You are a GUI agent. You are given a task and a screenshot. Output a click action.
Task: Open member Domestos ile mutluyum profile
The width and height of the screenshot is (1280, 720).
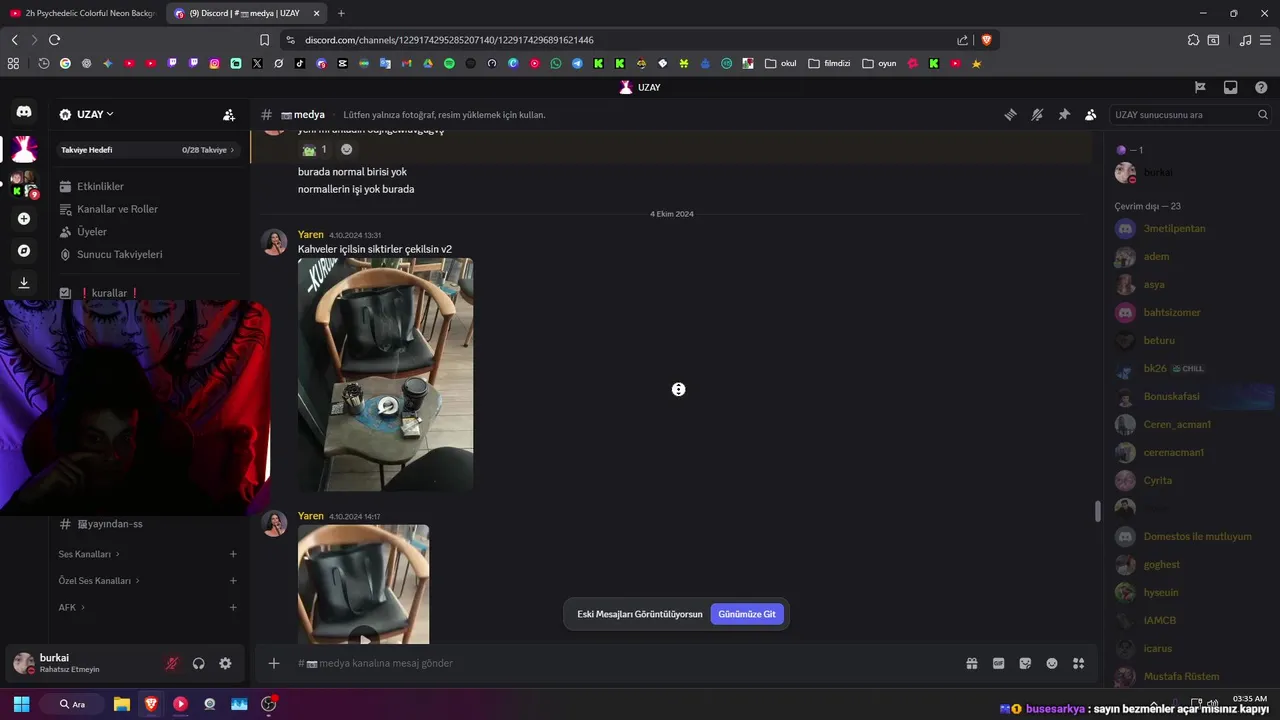[x=1190, y=537]
